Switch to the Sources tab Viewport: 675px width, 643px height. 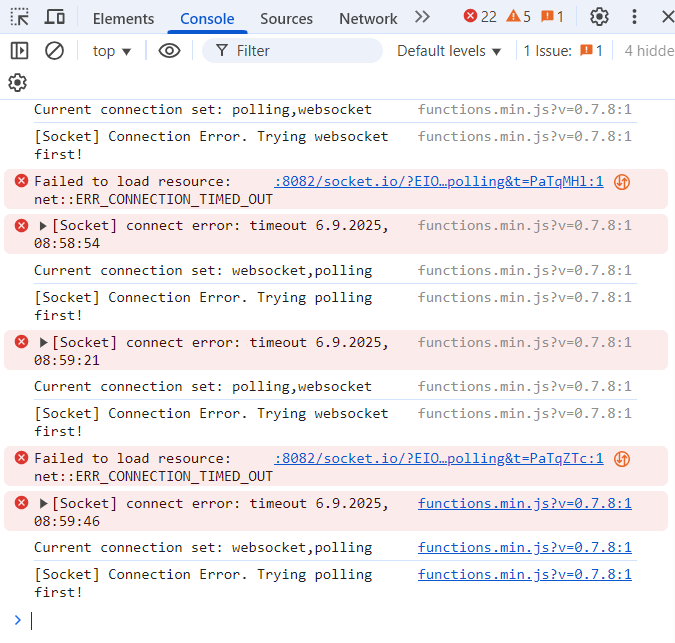click(286, 18)
